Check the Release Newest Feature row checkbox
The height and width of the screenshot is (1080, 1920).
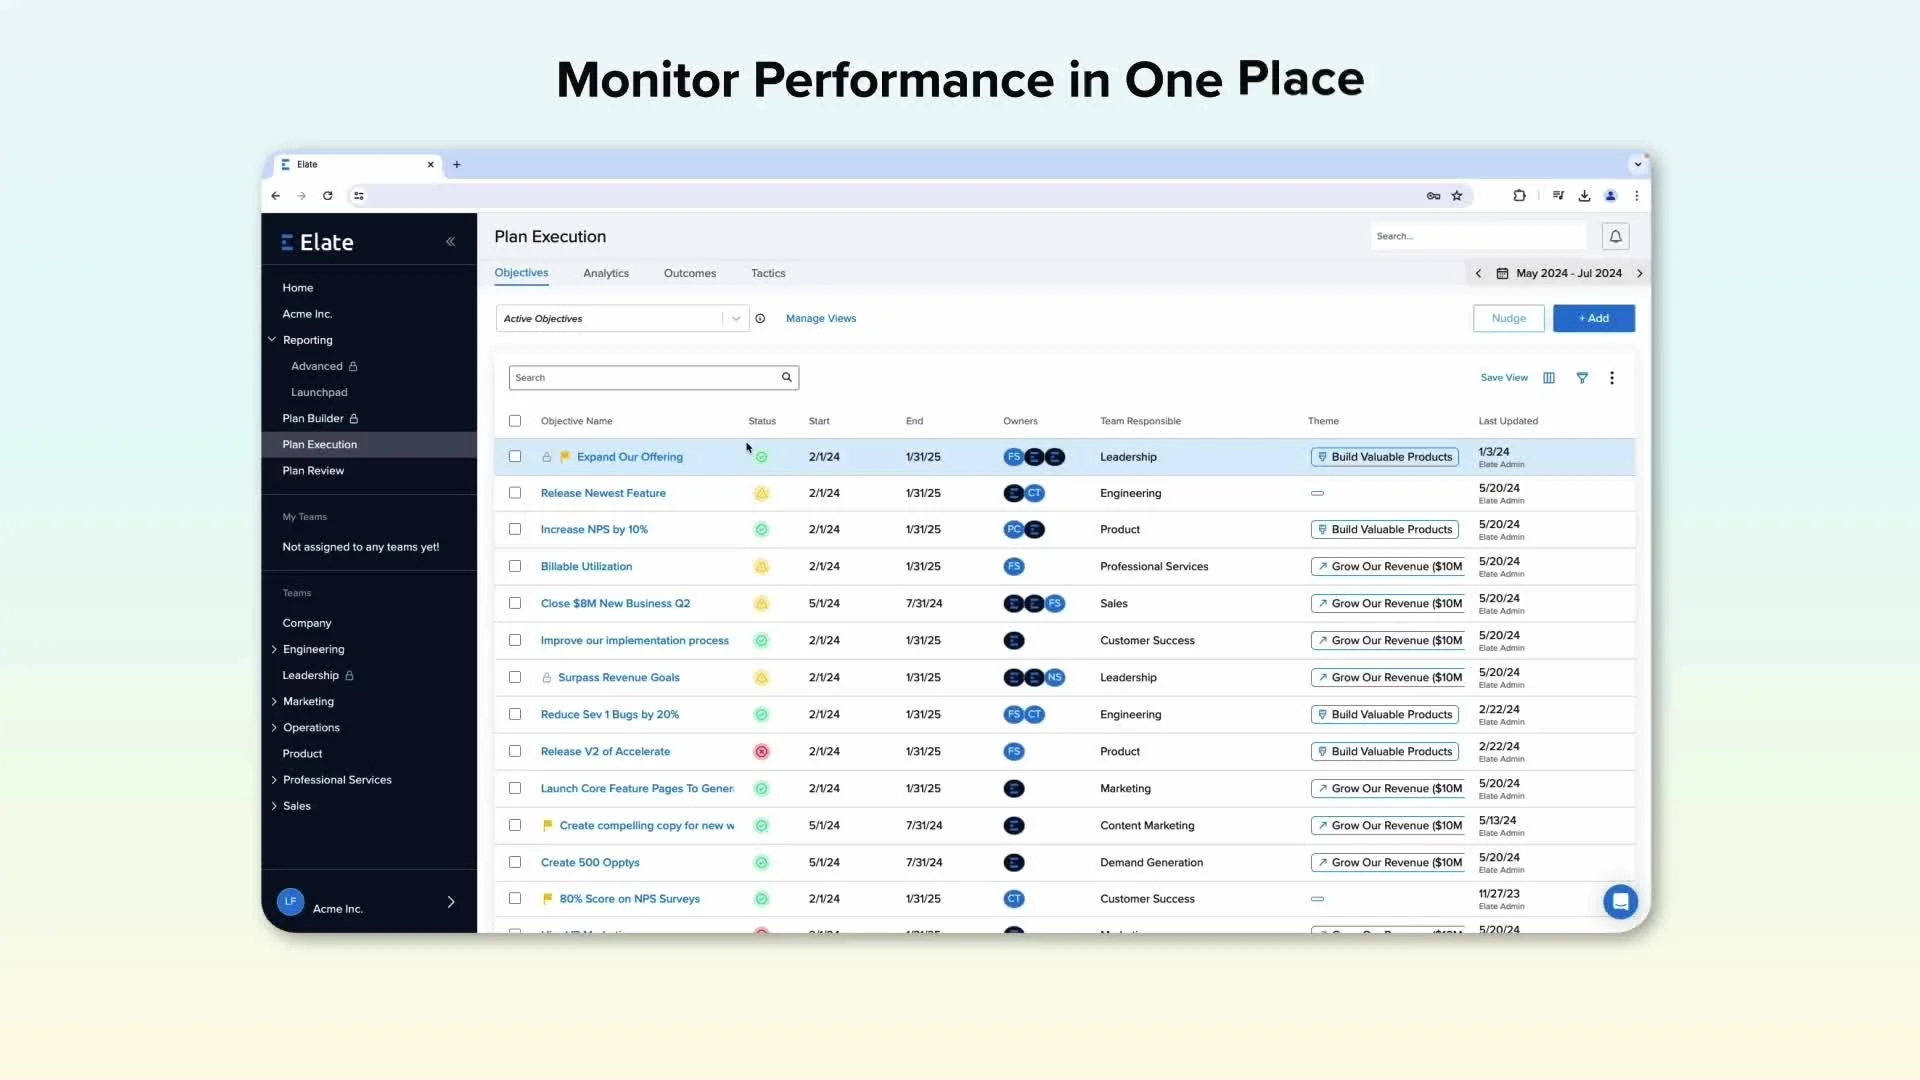(x=515, y=493)
